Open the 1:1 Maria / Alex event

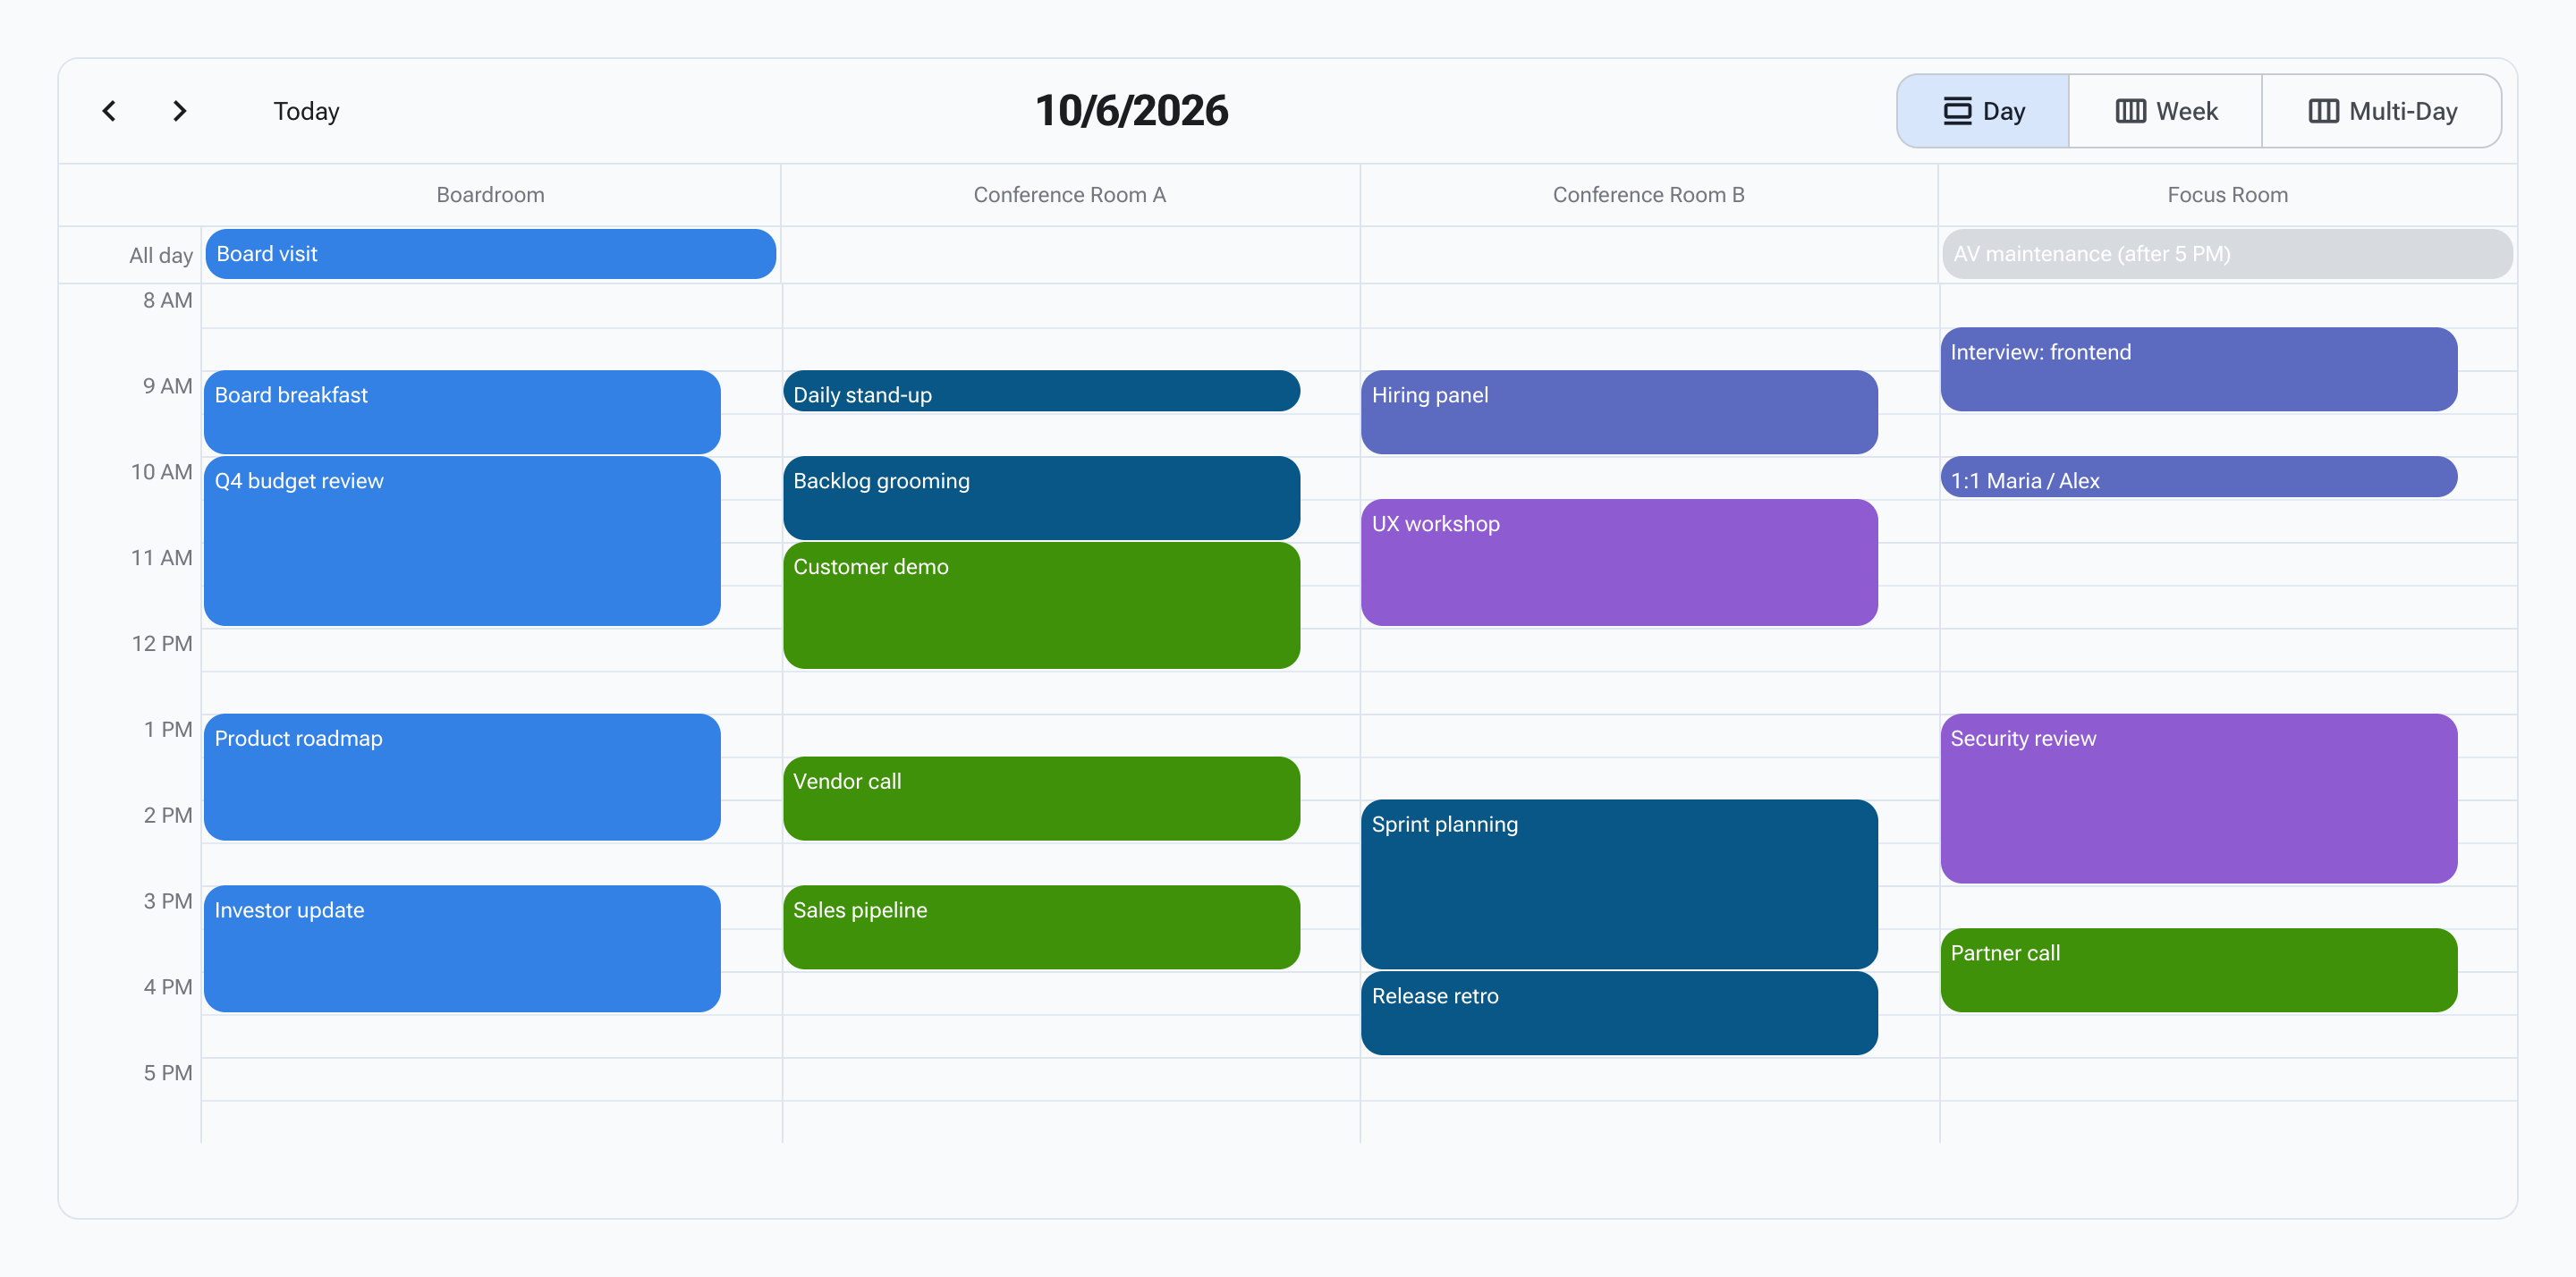(x=2198, y=477)
